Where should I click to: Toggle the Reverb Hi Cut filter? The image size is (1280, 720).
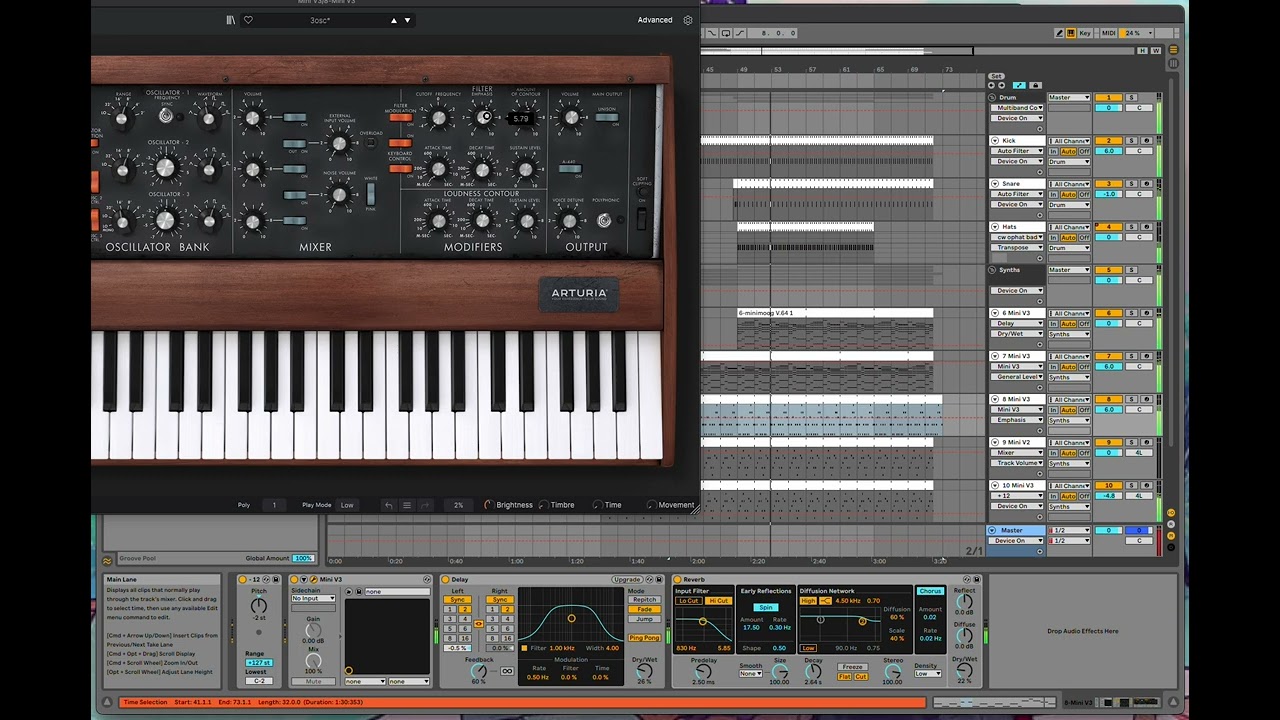(718, 601)
